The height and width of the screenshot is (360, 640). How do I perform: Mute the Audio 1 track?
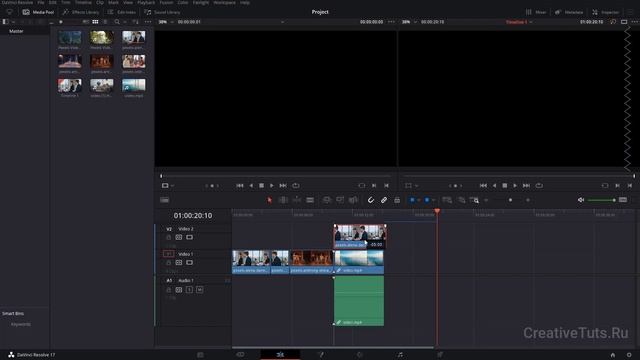click(x=200, y=289)
